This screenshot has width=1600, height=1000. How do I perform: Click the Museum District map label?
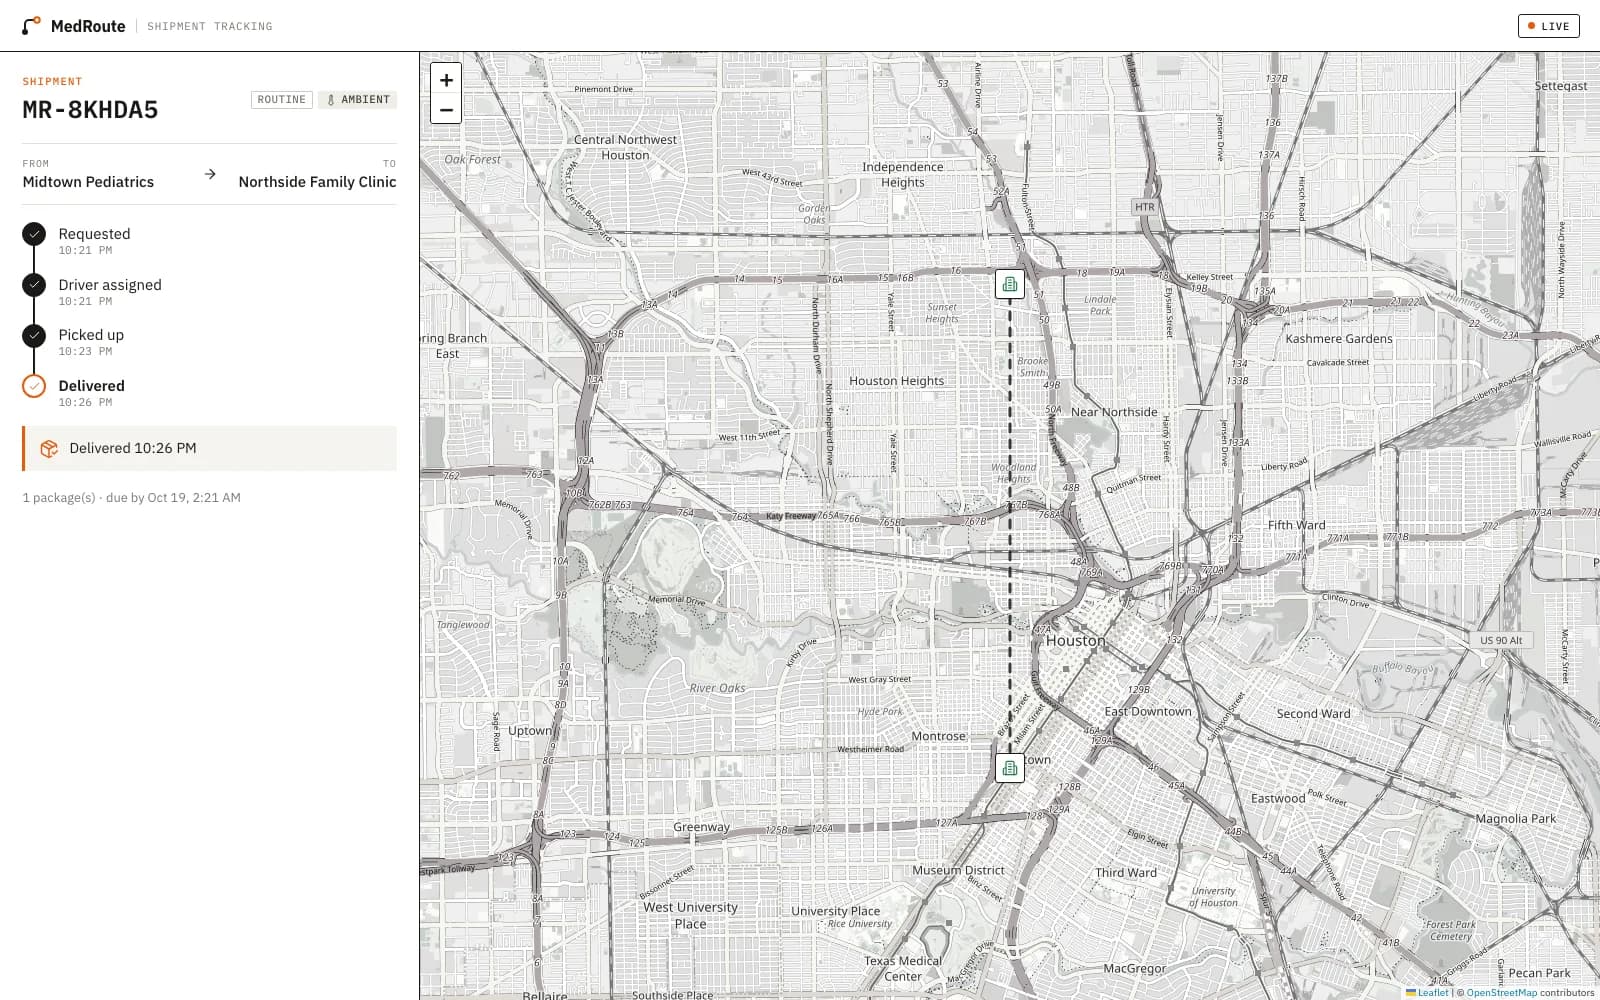(x=958, y=871)
